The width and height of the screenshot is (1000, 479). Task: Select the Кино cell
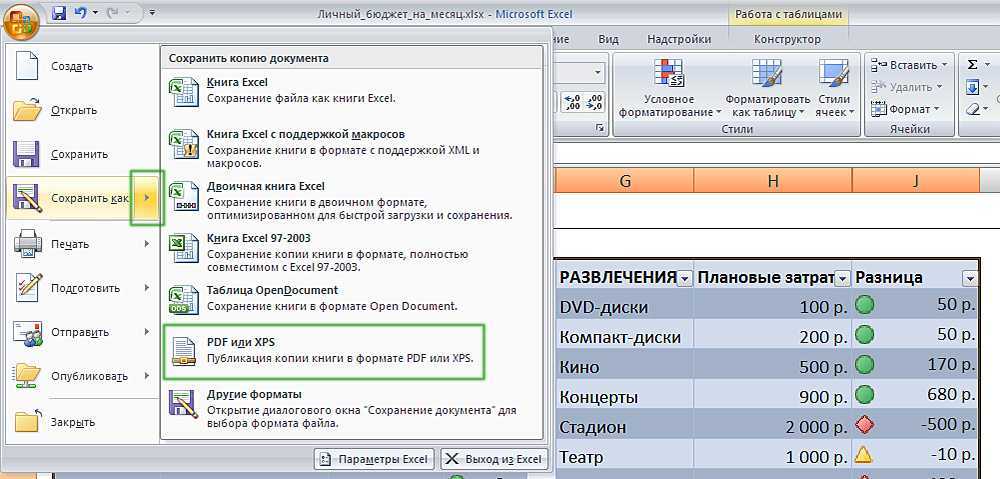click(x=624, y=367)
